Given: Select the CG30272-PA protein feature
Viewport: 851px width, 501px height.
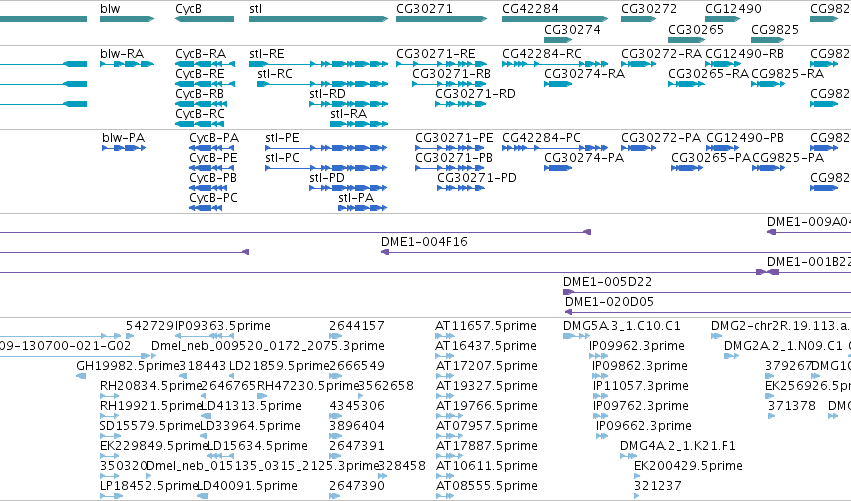Looking at the screenshot, I should pyautogui.click(x=638, y=148).
